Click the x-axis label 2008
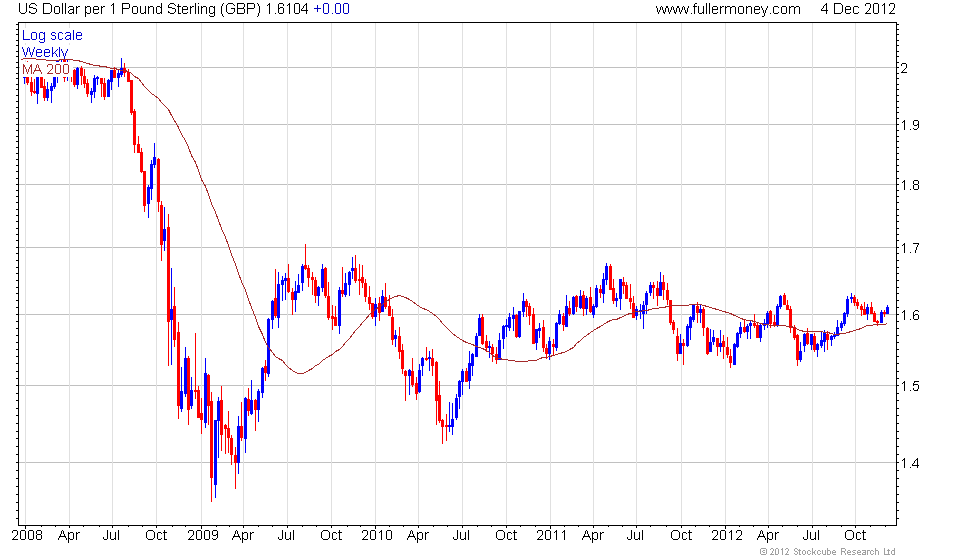980x560 pixels. point(27,535)
